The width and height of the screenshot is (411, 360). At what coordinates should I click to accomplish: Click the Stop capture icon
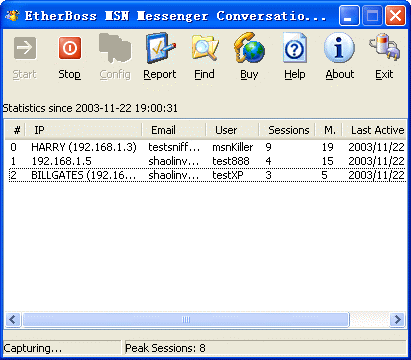pyautogui.click(x=70, y=48)
